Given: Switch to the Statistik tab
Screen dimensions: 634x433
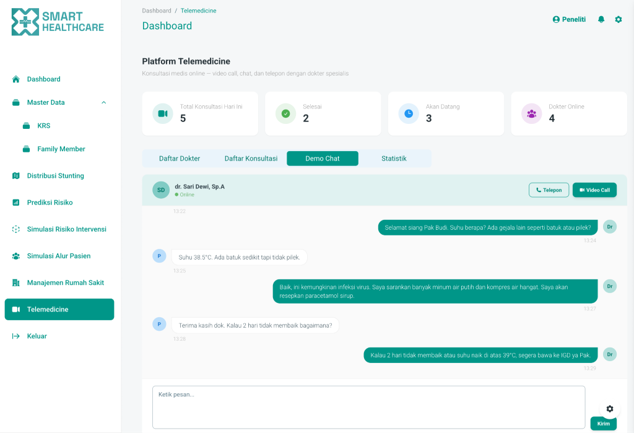Looking at the screenshot, I should 394,158.
